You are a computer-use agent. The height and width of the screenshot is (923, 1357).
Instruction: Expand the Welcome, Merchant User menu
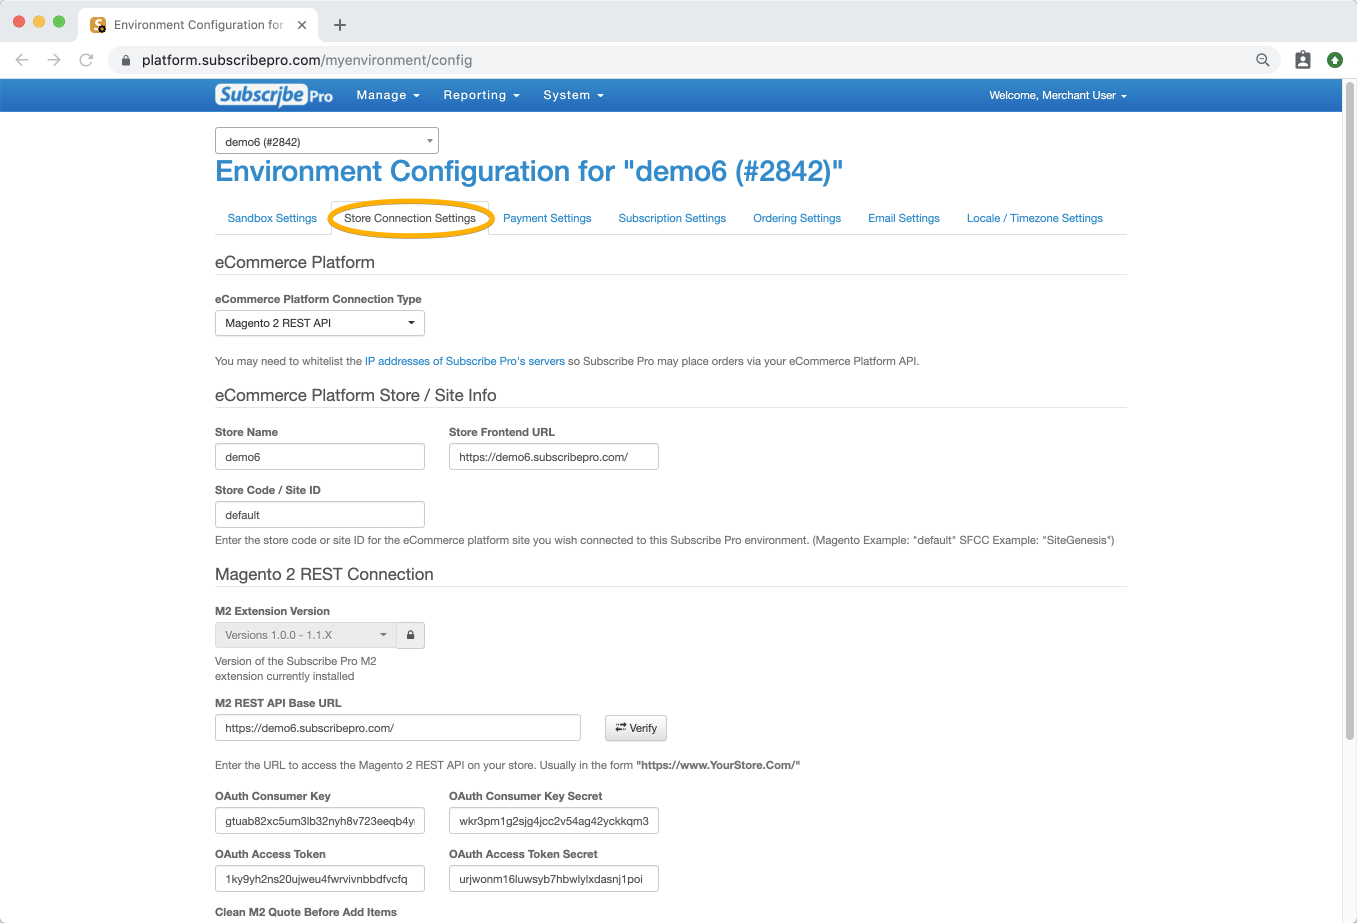tap(1058, 95)
